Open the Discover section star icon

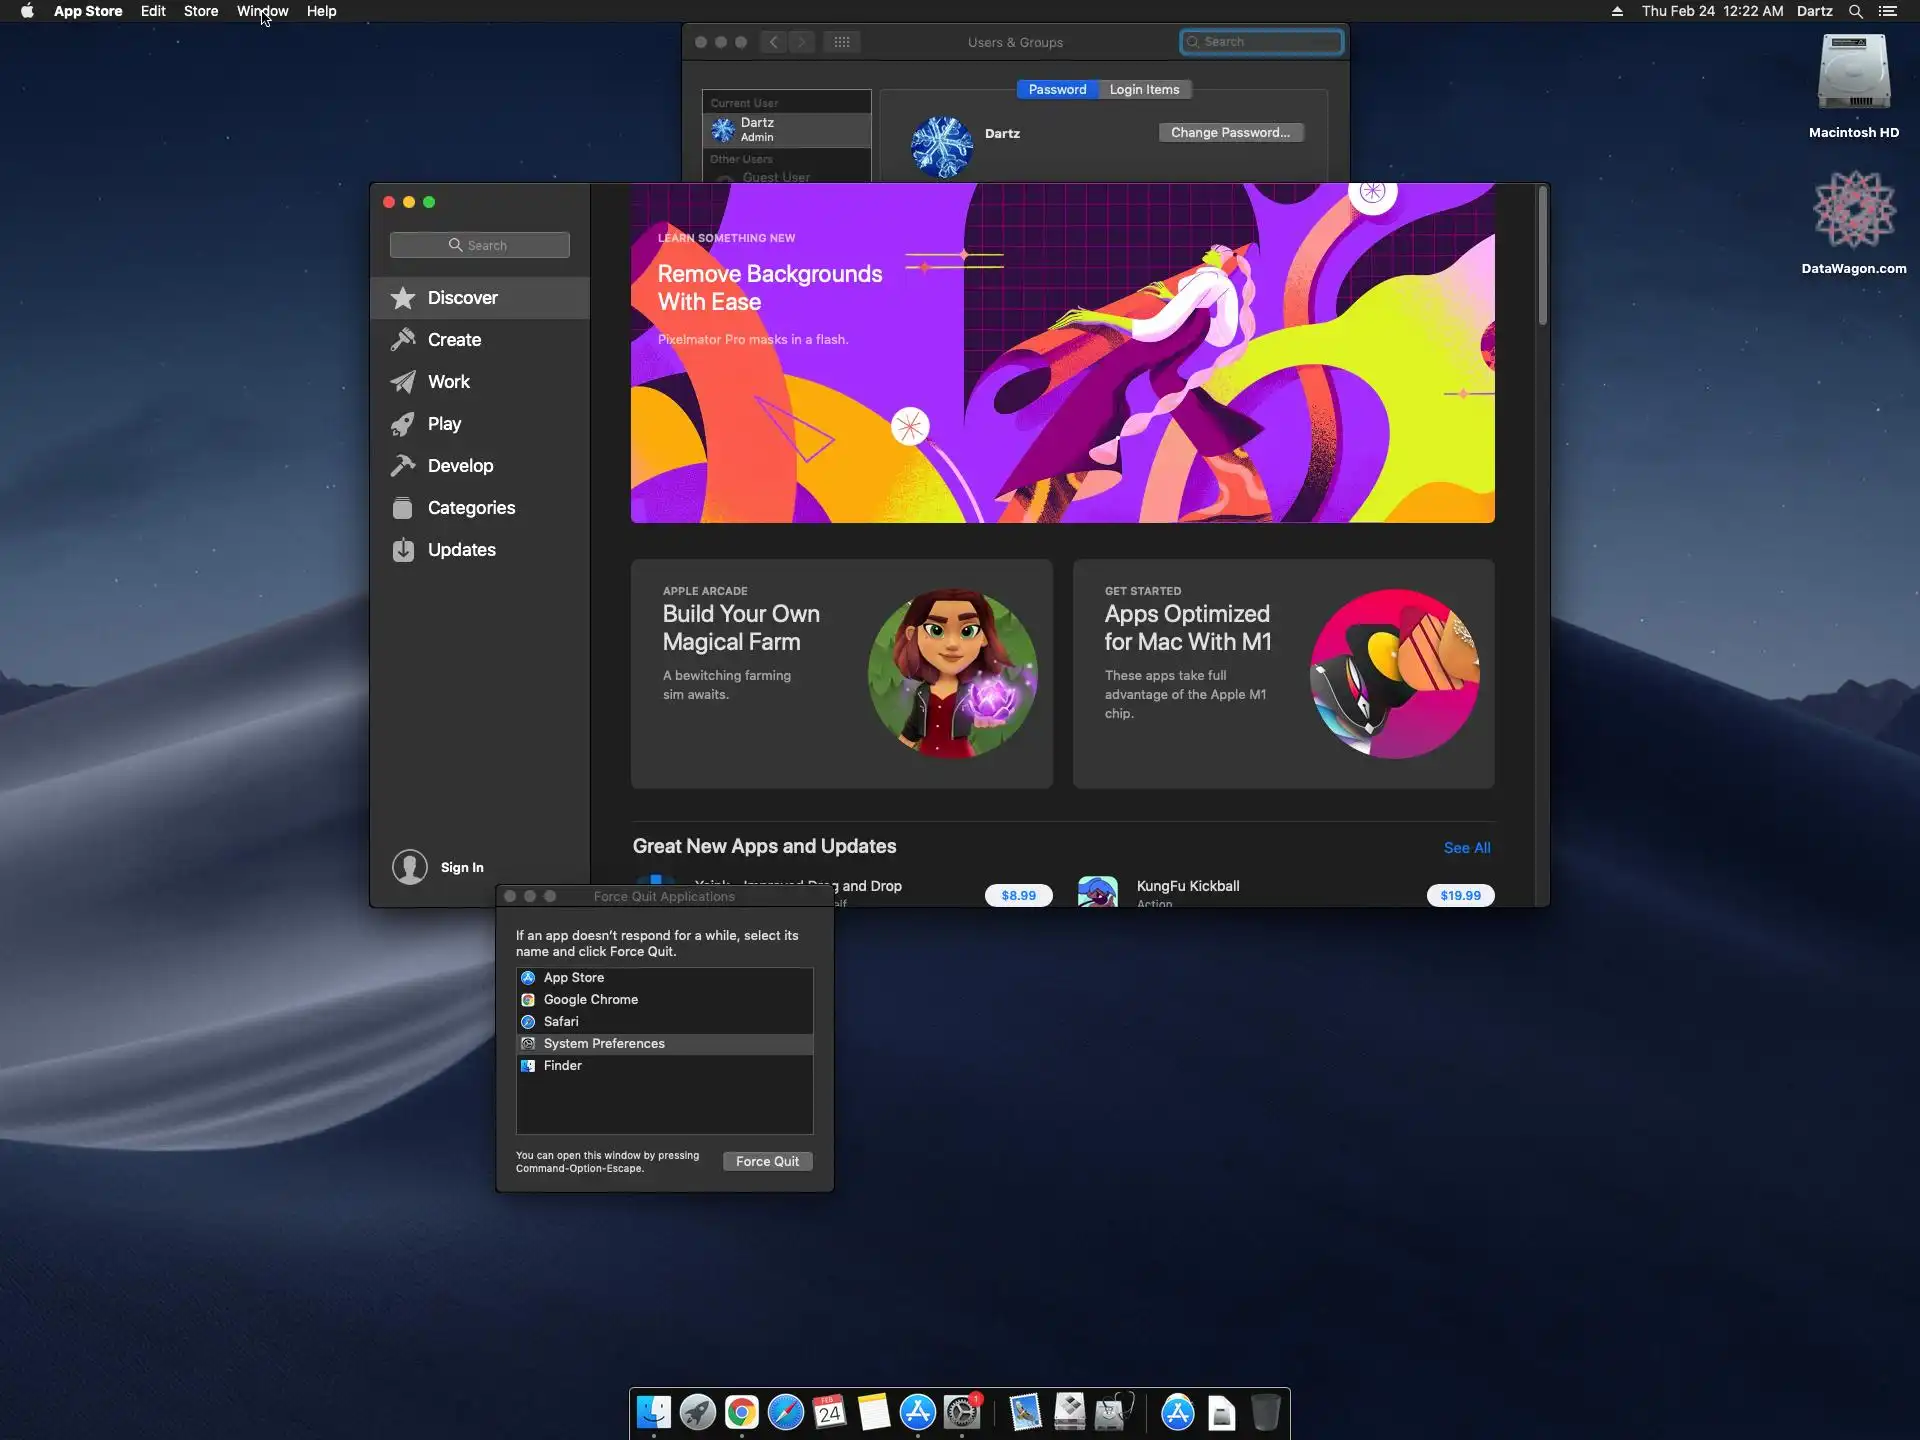pos(403,298)
